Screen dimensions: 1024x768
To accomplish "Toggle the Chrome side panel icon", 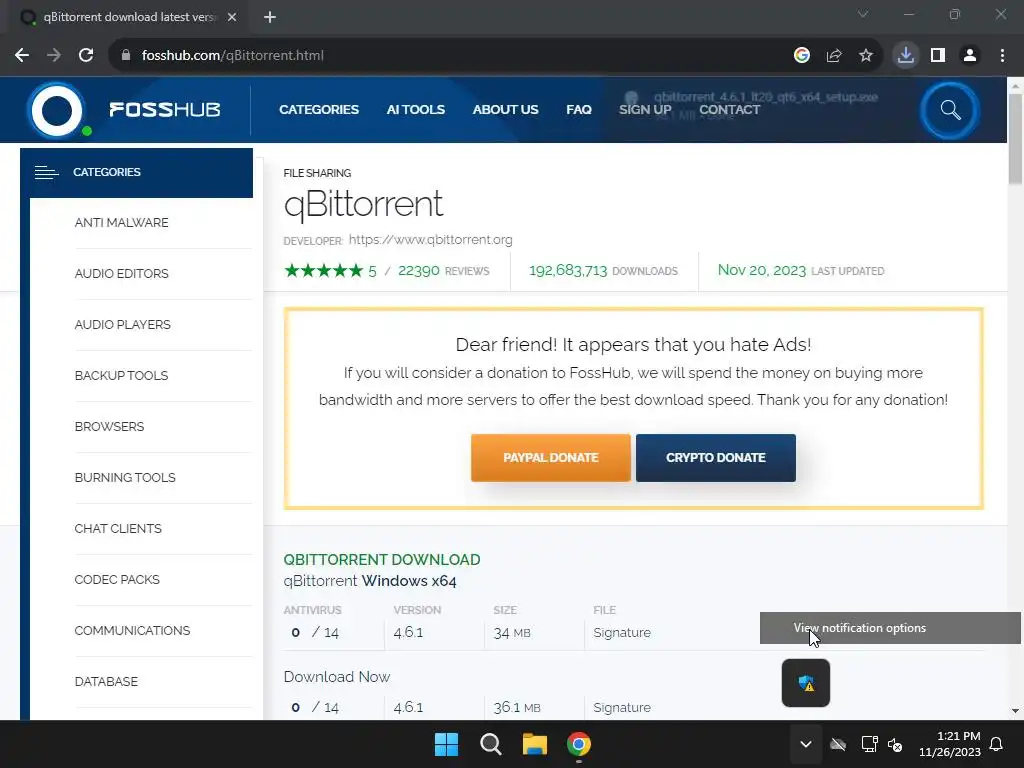I will (938, 56).
